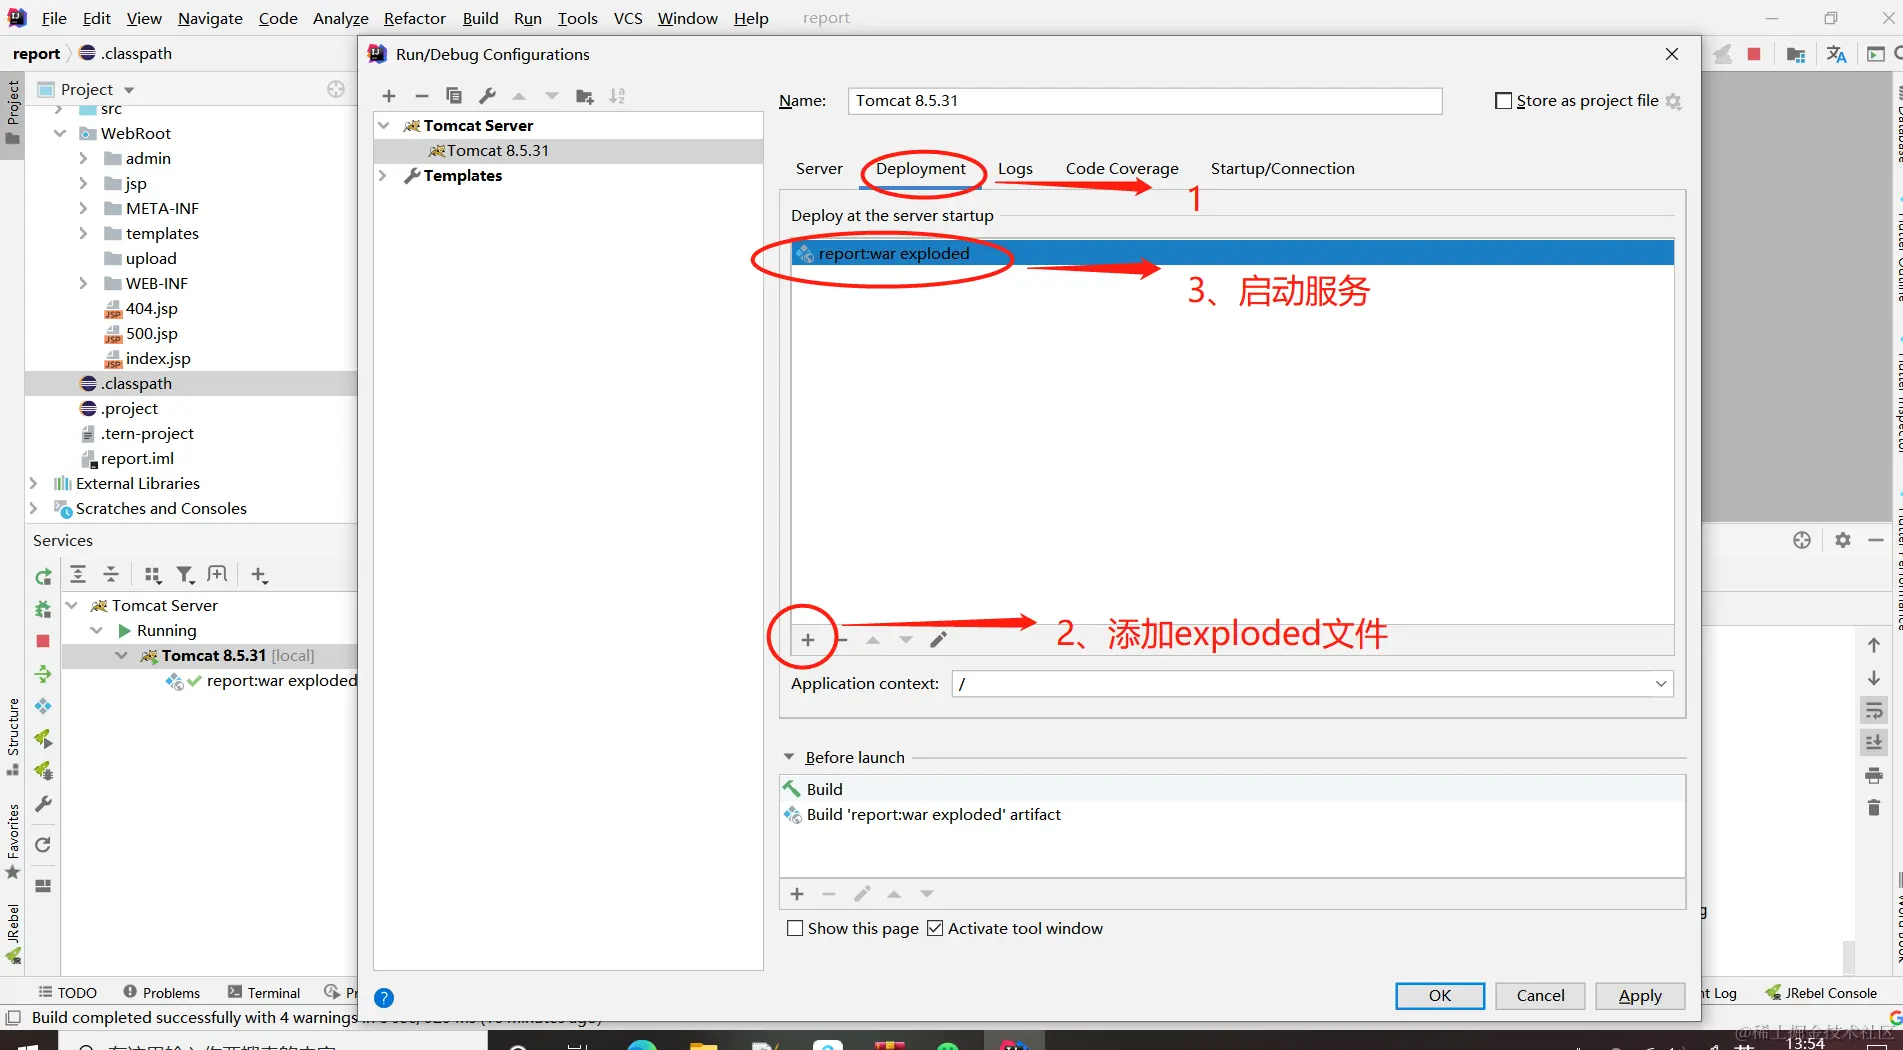This screenshot has width=1903, height=1050.
Task: Click the OK button
Action: pyautogui.click(x=1440, y=996)
